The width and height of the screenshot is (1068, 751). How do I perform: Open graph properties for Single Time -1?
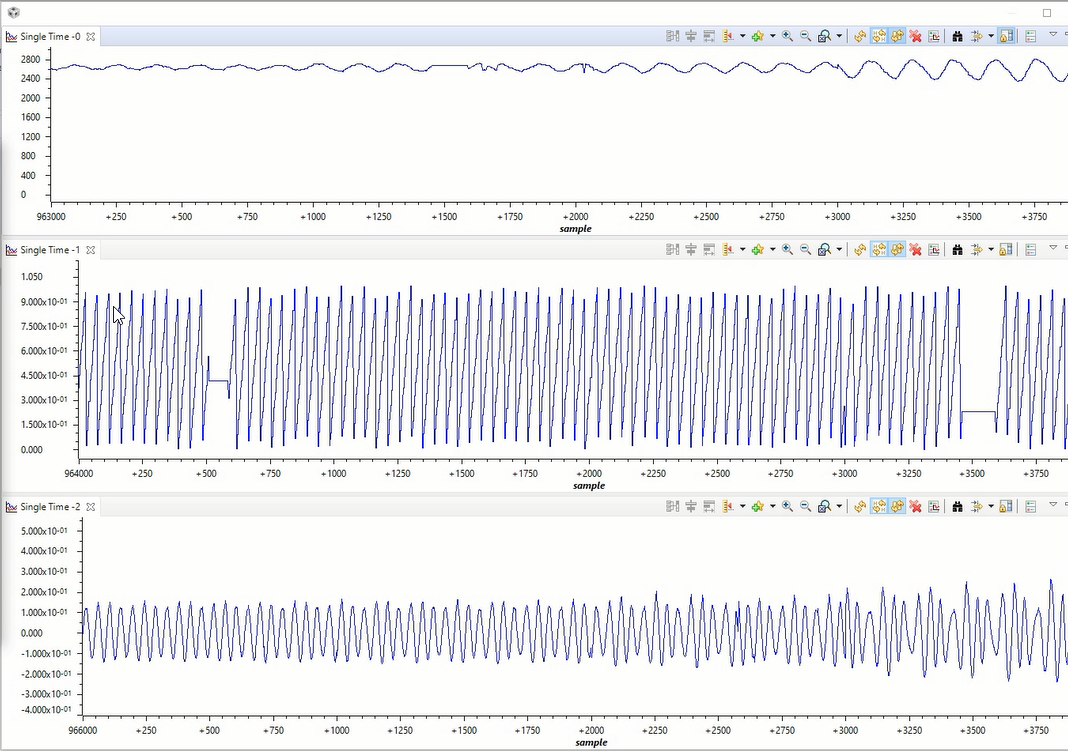[934, 250]
